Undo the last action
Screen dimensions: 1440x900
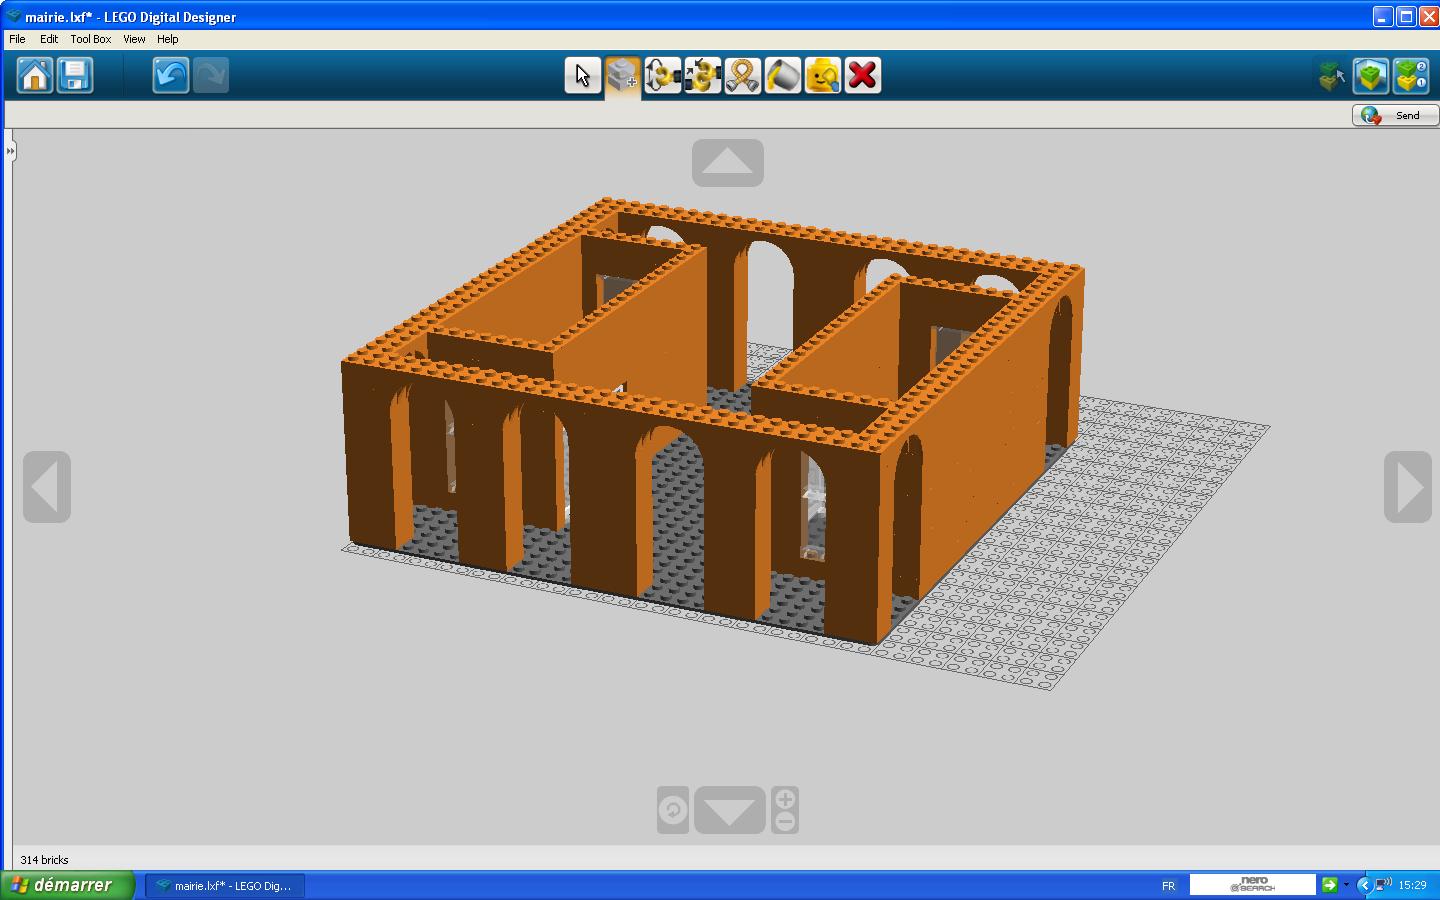(x=171, y=75)
